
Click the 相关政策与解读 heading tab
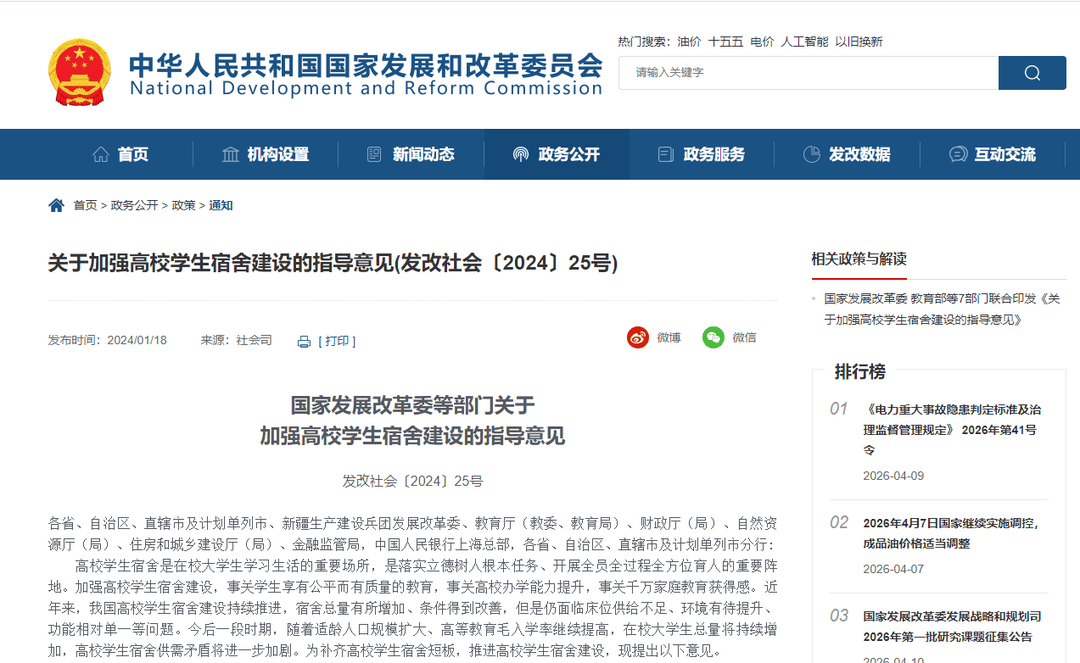click(x=859, y=260)
